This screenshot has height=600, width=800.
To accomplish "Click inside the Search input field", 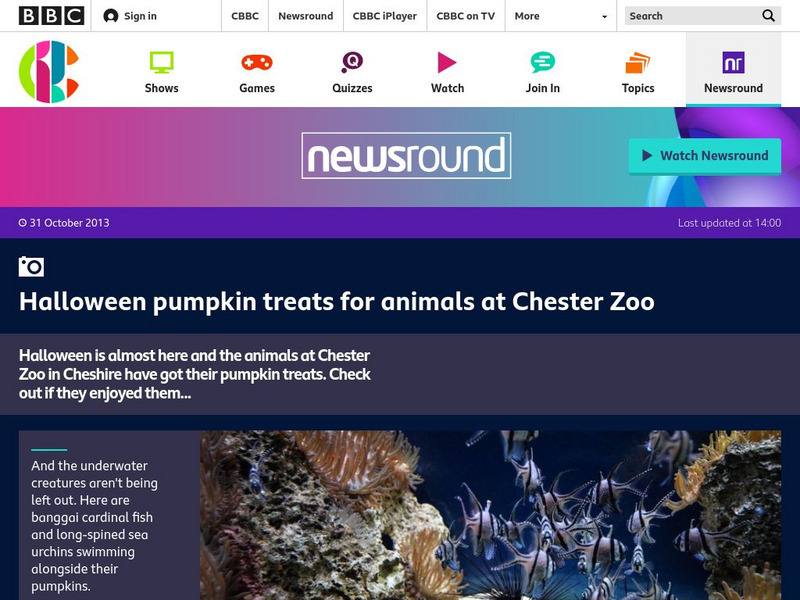I will pos(680,16).
